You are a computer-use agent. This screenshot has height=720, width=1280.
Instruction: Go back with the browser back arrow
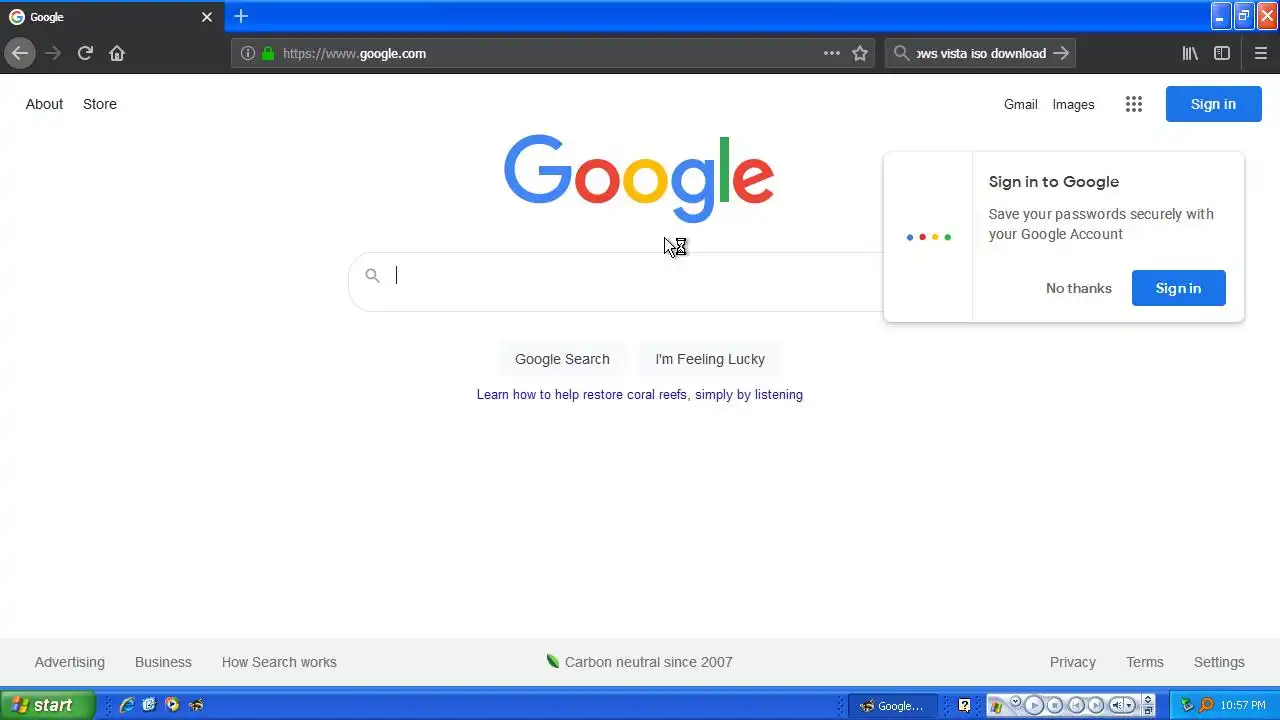tap(20, 53)
